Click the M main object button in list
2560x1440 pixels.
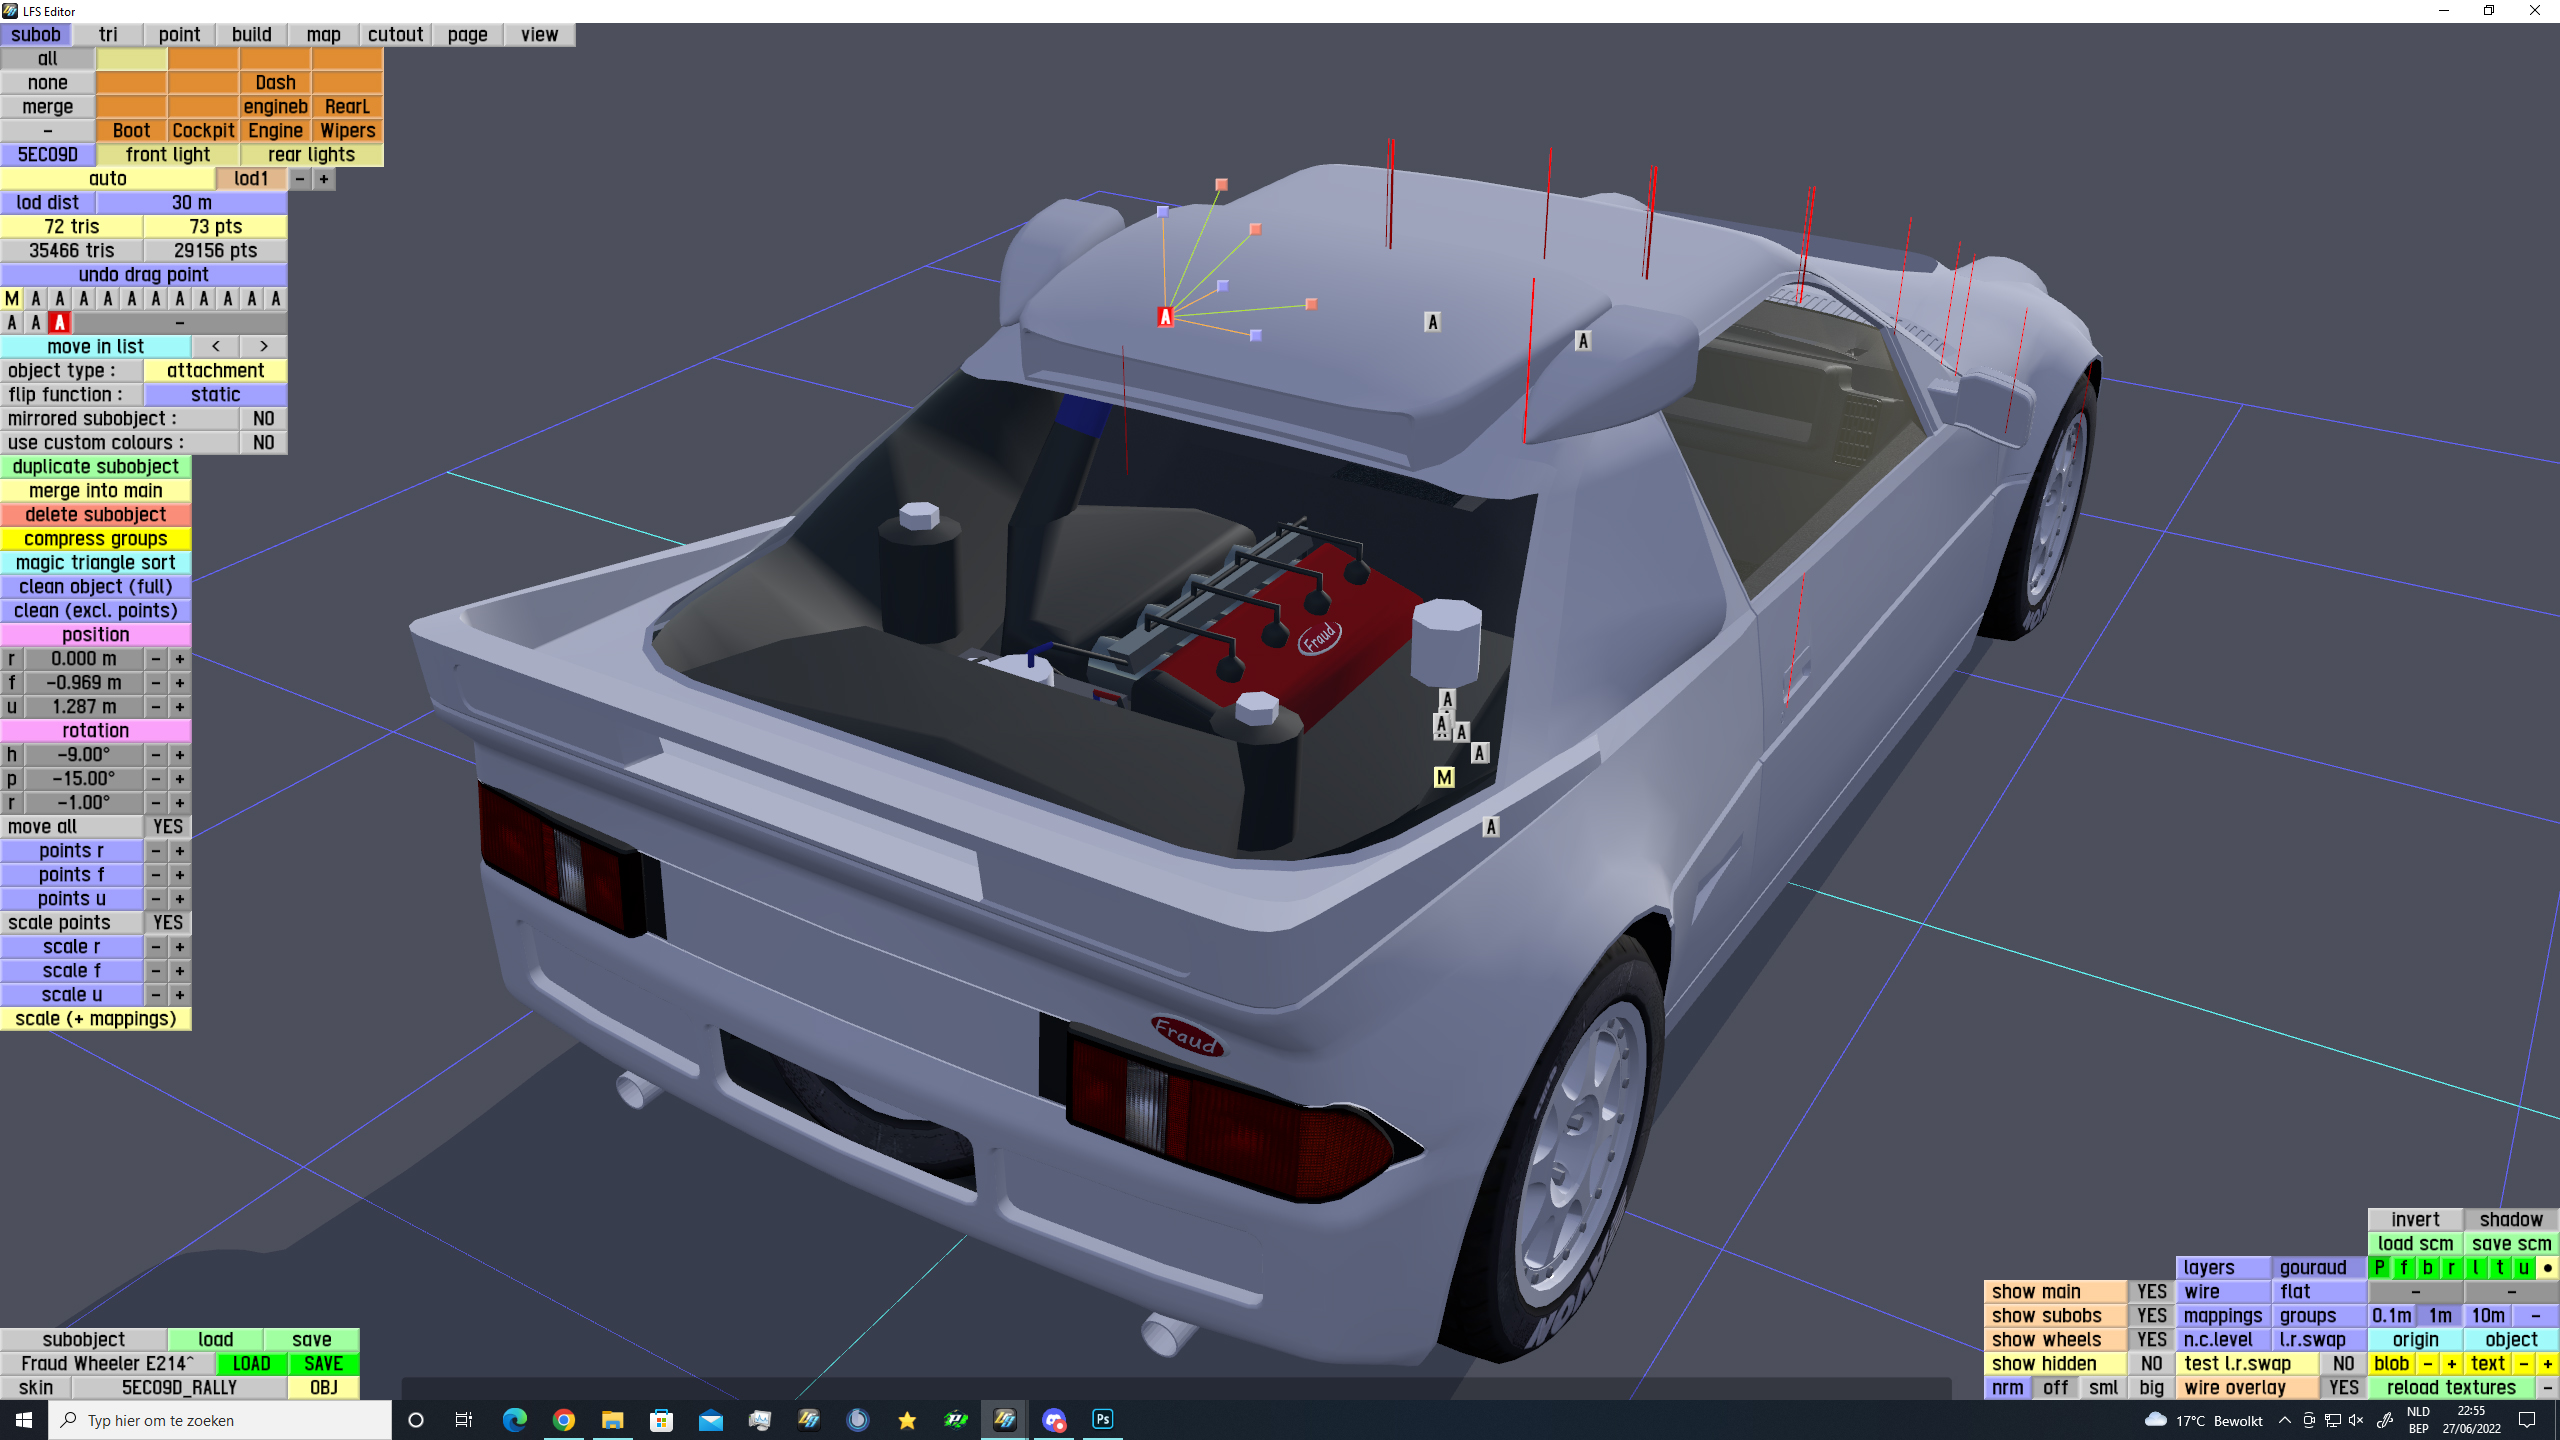pyautogui.click(x=12, y=298)
